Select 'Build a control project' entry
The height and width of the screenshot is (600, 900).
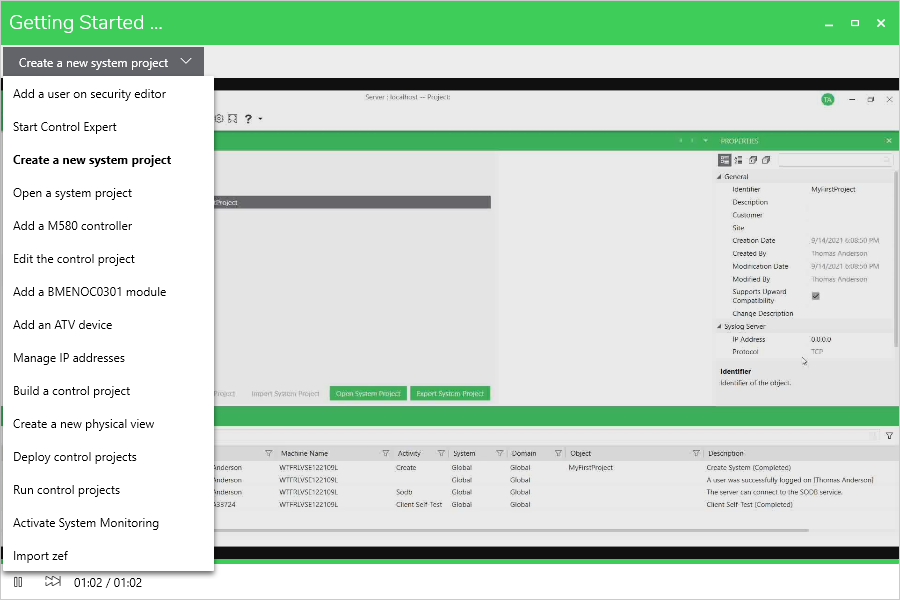[x=72, y=391]
